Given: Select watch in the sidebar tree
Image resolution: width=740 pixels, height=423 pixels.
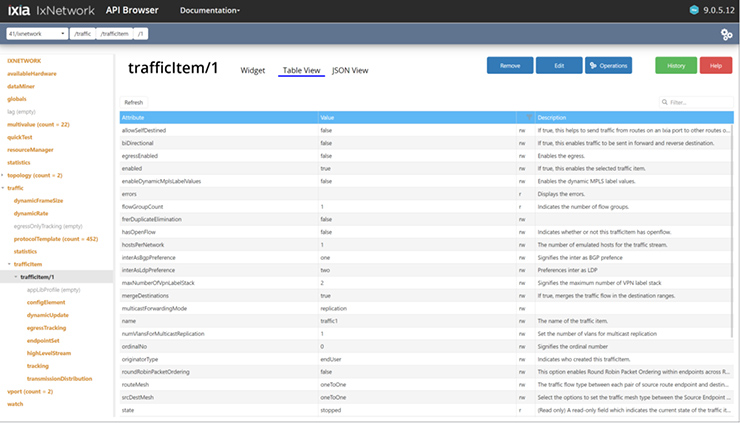Looking at the screenshot, I should tap(15, 404).
